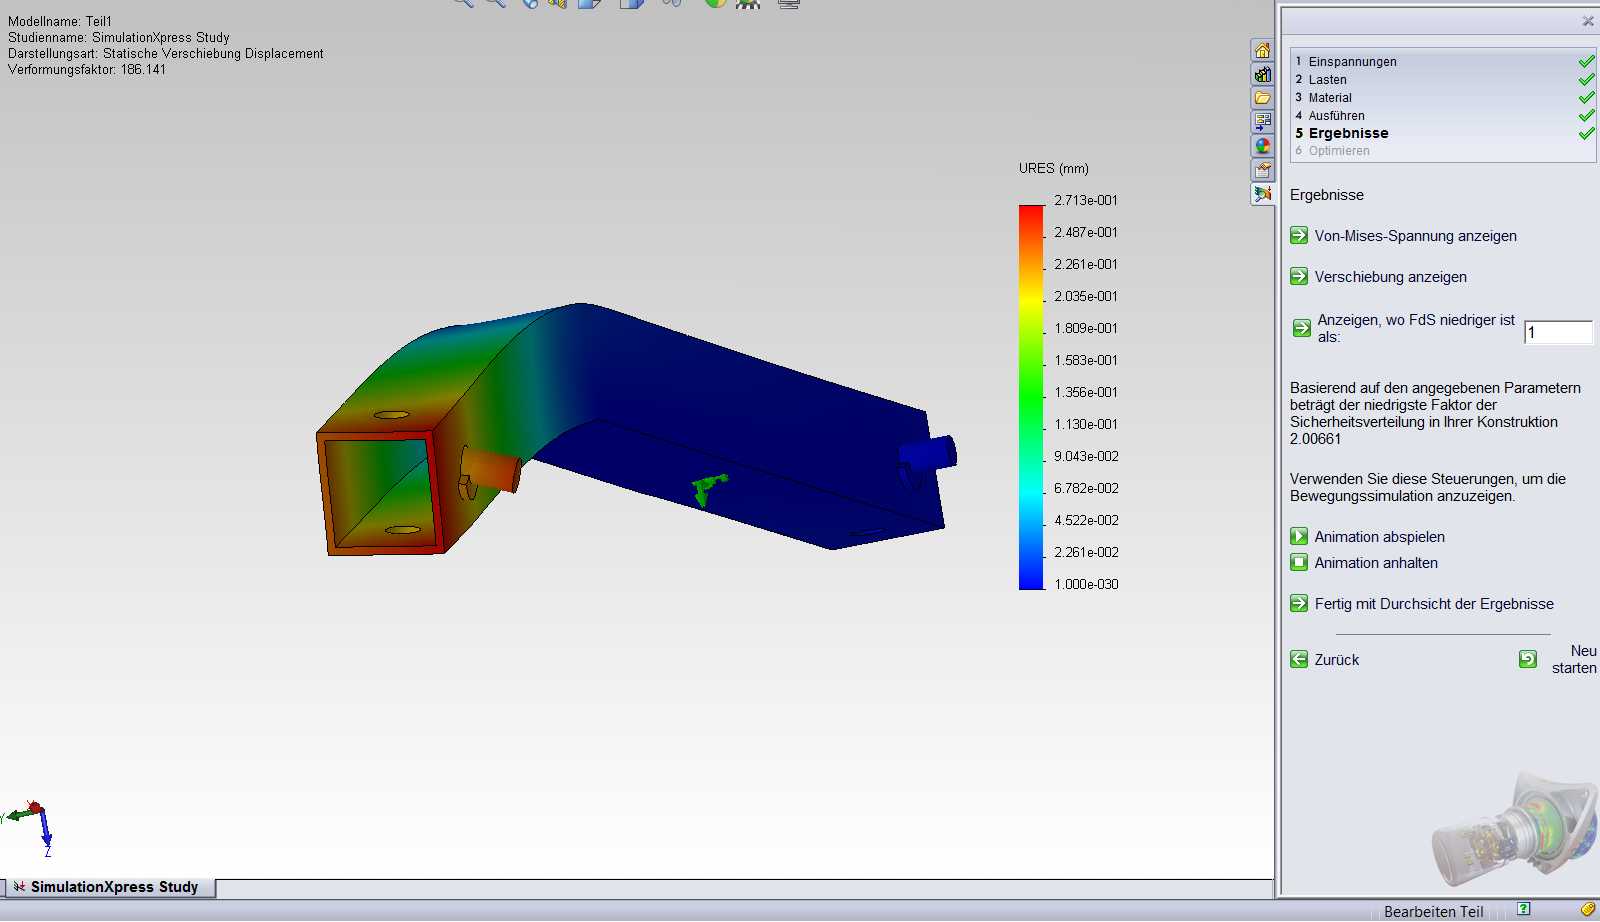Click green arrow beside Von-Mises-Spannung anzeigen
The height and width of the screenshot is (922, 1600).
pyautogui.click(x=1299, y=235)
